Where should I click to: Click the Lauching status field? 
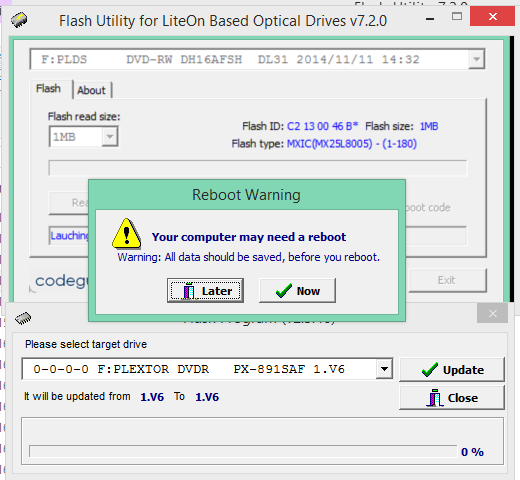point(69,236)
